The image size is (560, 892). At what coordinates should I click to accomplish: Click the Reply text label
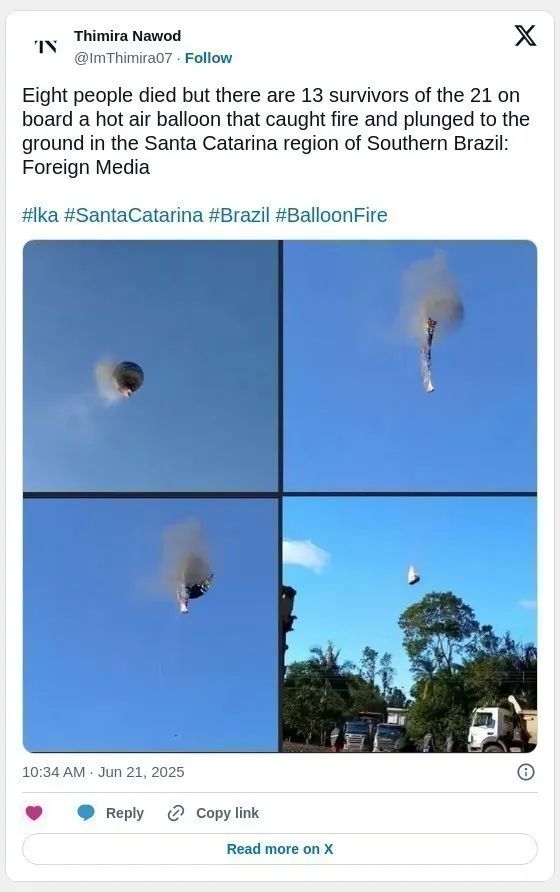coord(125,813)
